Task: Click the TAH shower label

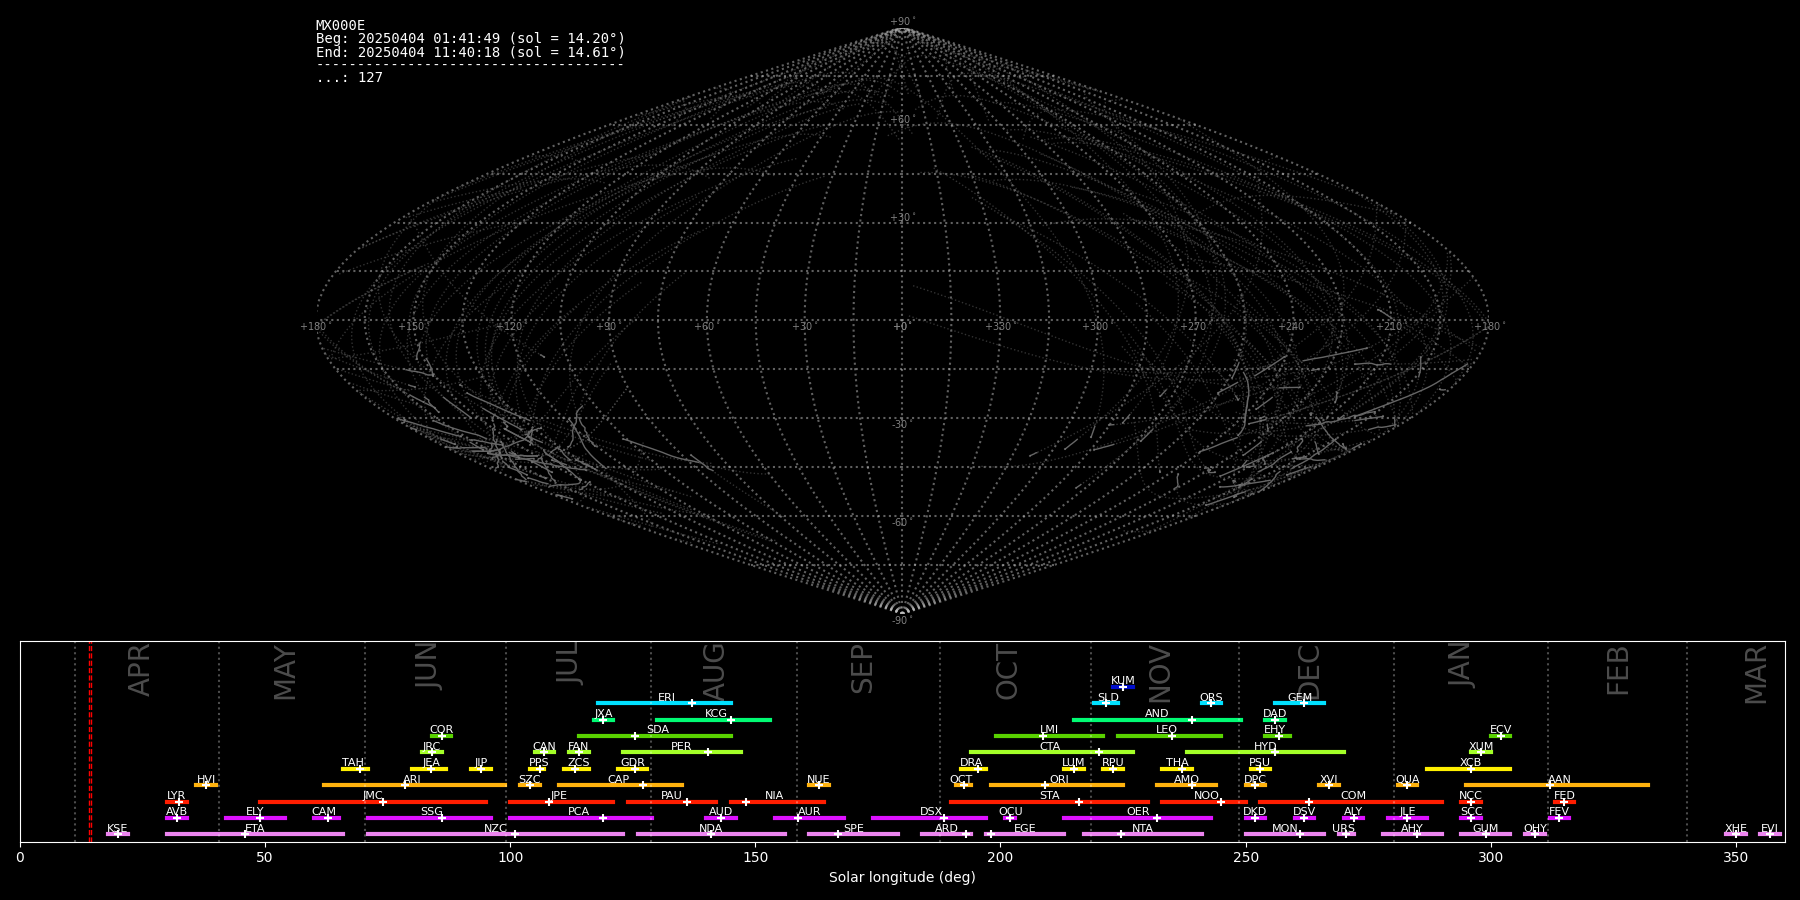Action: (353, 763)
